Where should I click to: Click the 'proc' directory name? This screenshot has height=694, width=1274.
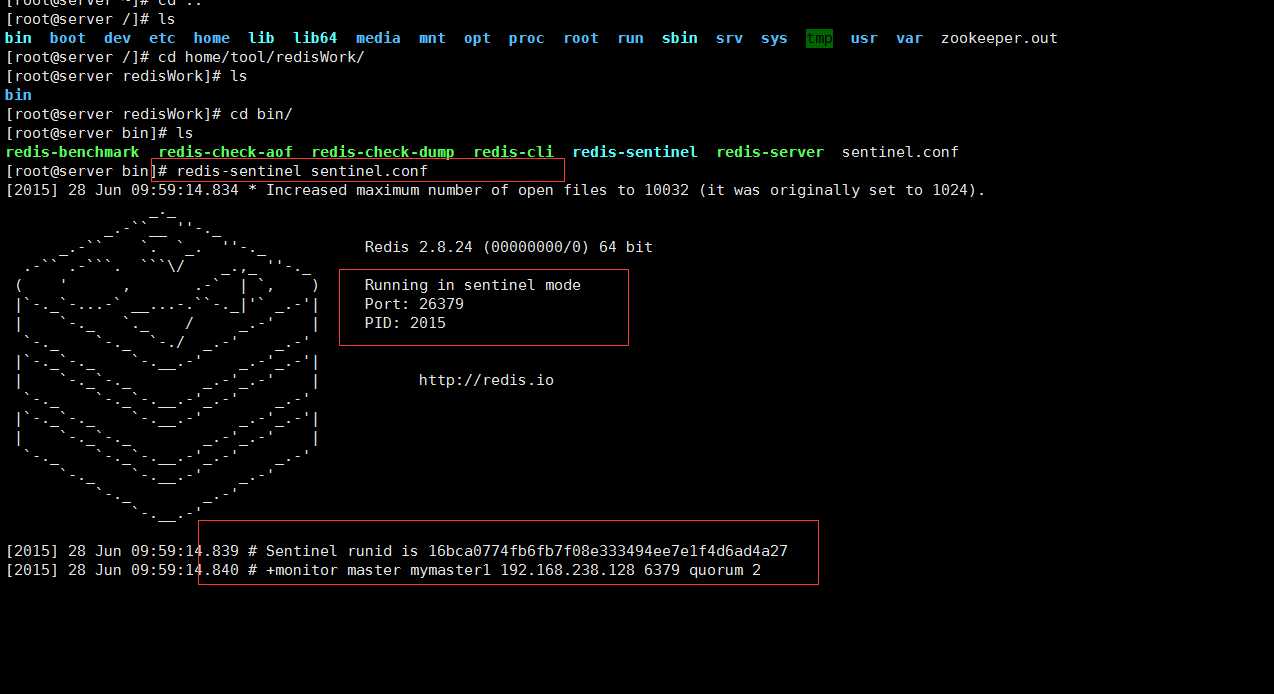pyautogui.click(x=526, y=38)
